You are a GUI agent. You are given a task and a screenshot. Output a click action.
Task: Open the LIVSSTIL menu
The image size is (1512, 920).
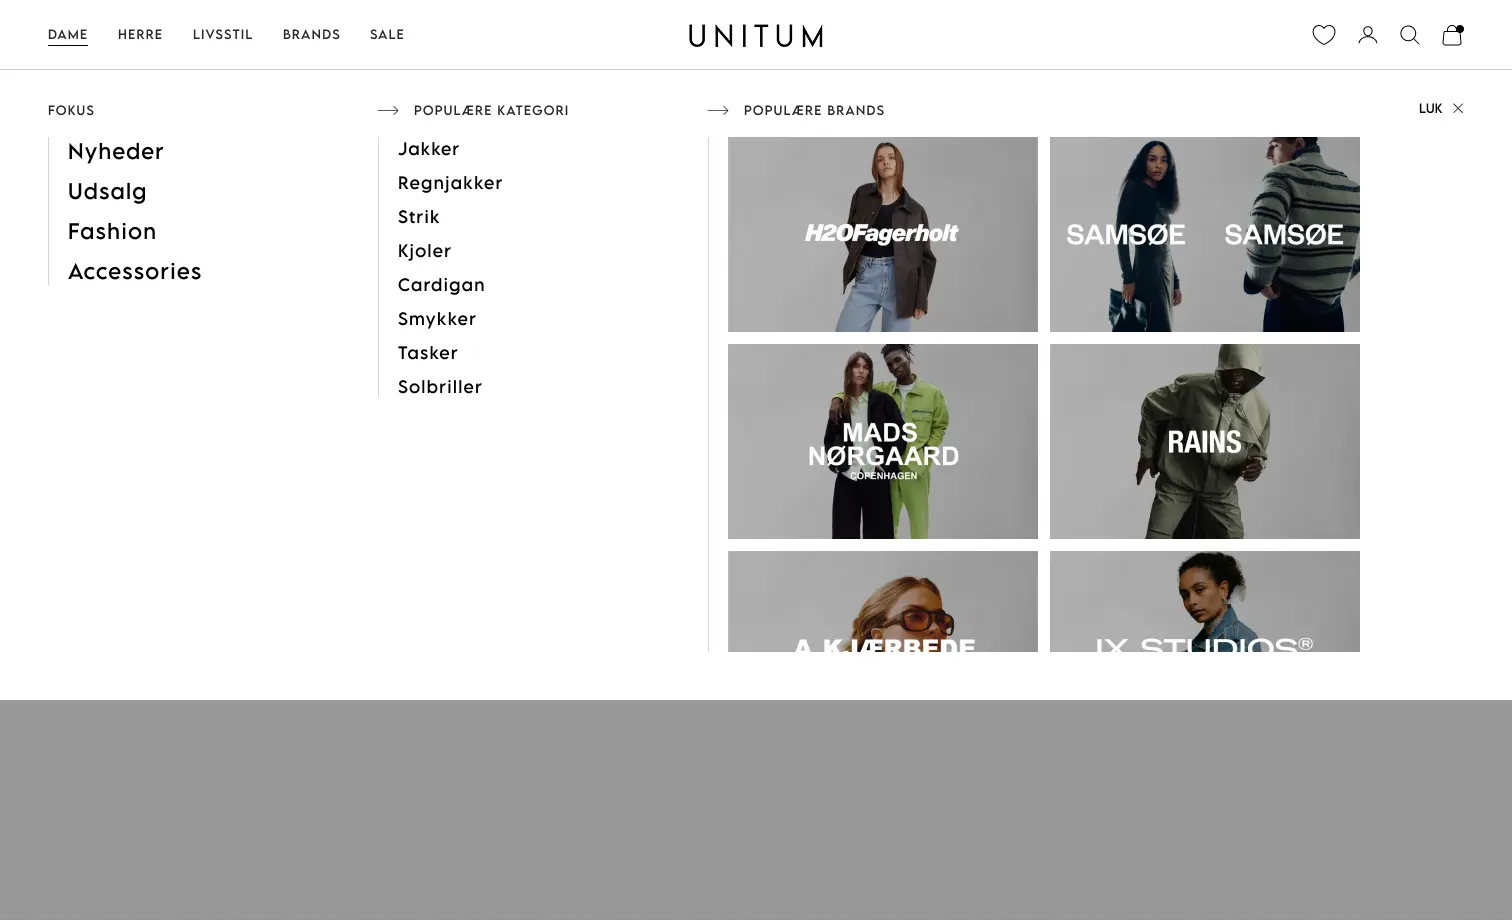pyautogui.click(x=223, y=35)
